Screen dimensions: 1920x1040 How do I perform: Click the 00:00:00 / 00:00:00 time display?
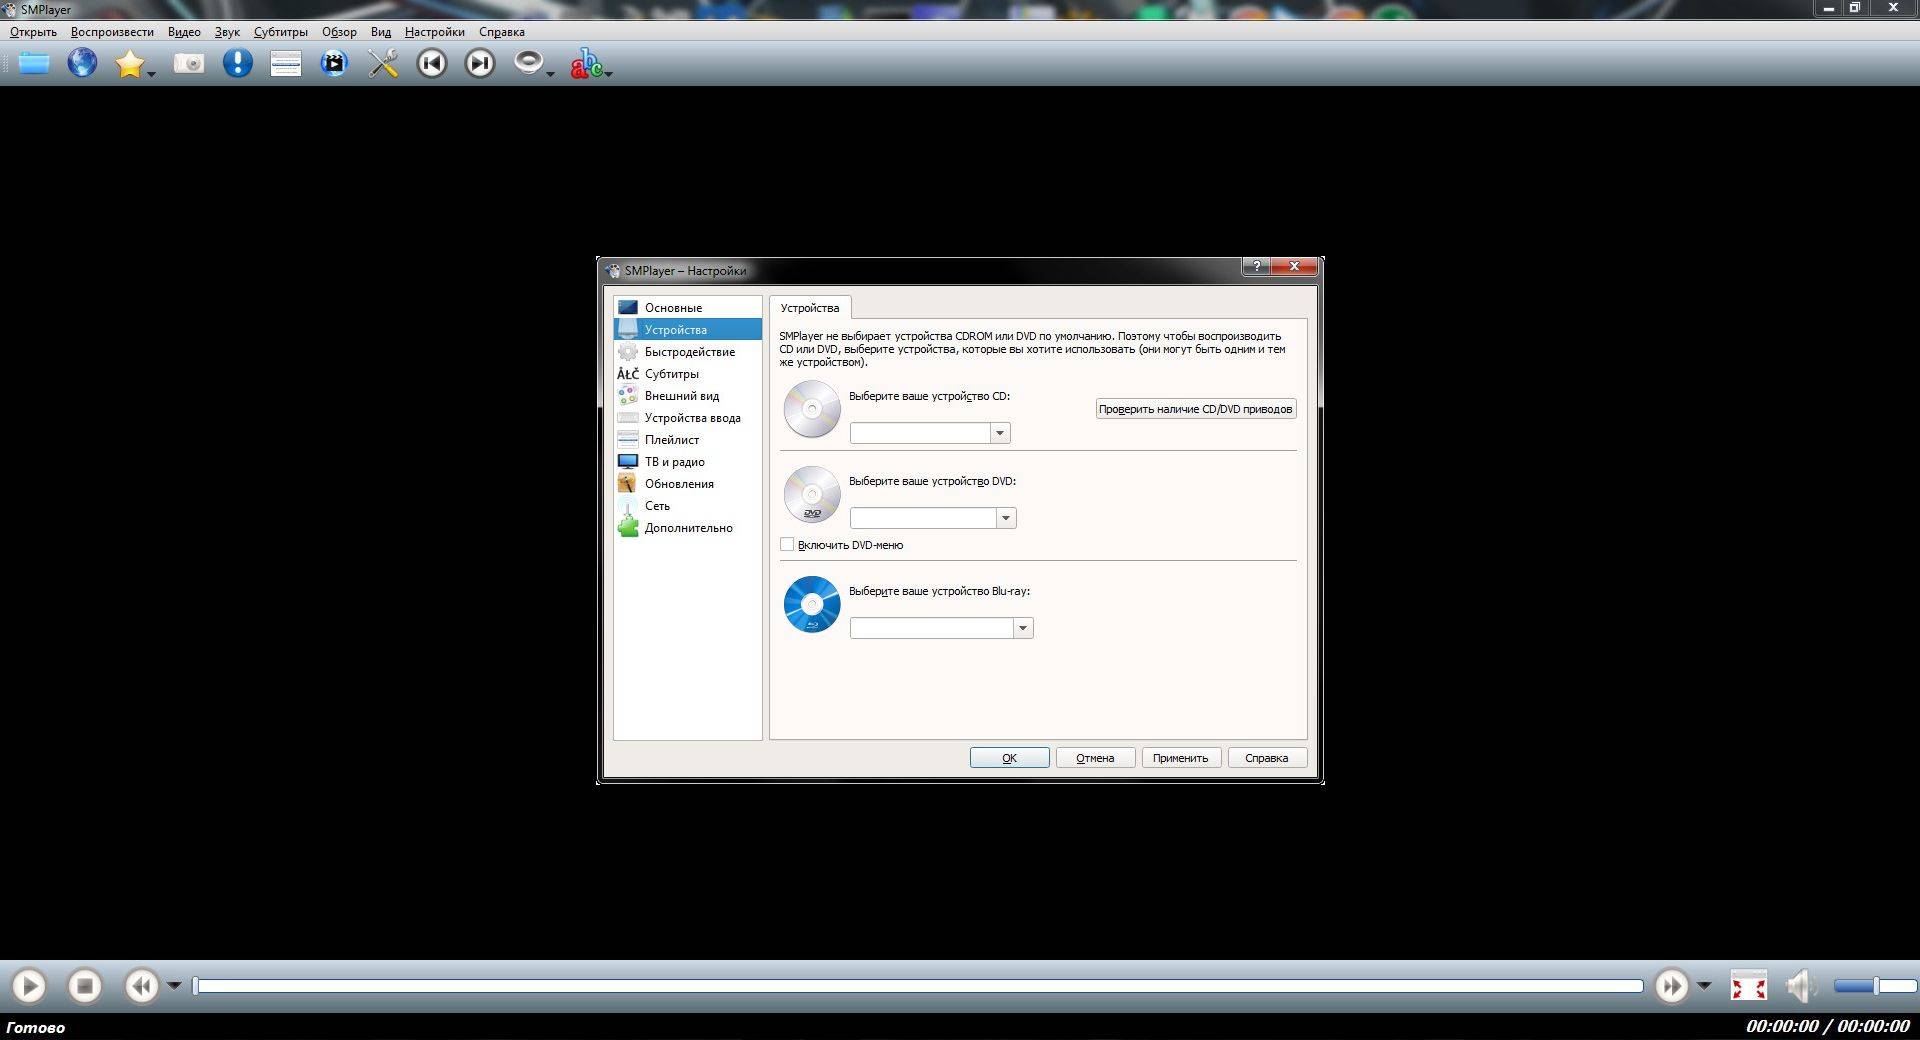[1828, 1026]
